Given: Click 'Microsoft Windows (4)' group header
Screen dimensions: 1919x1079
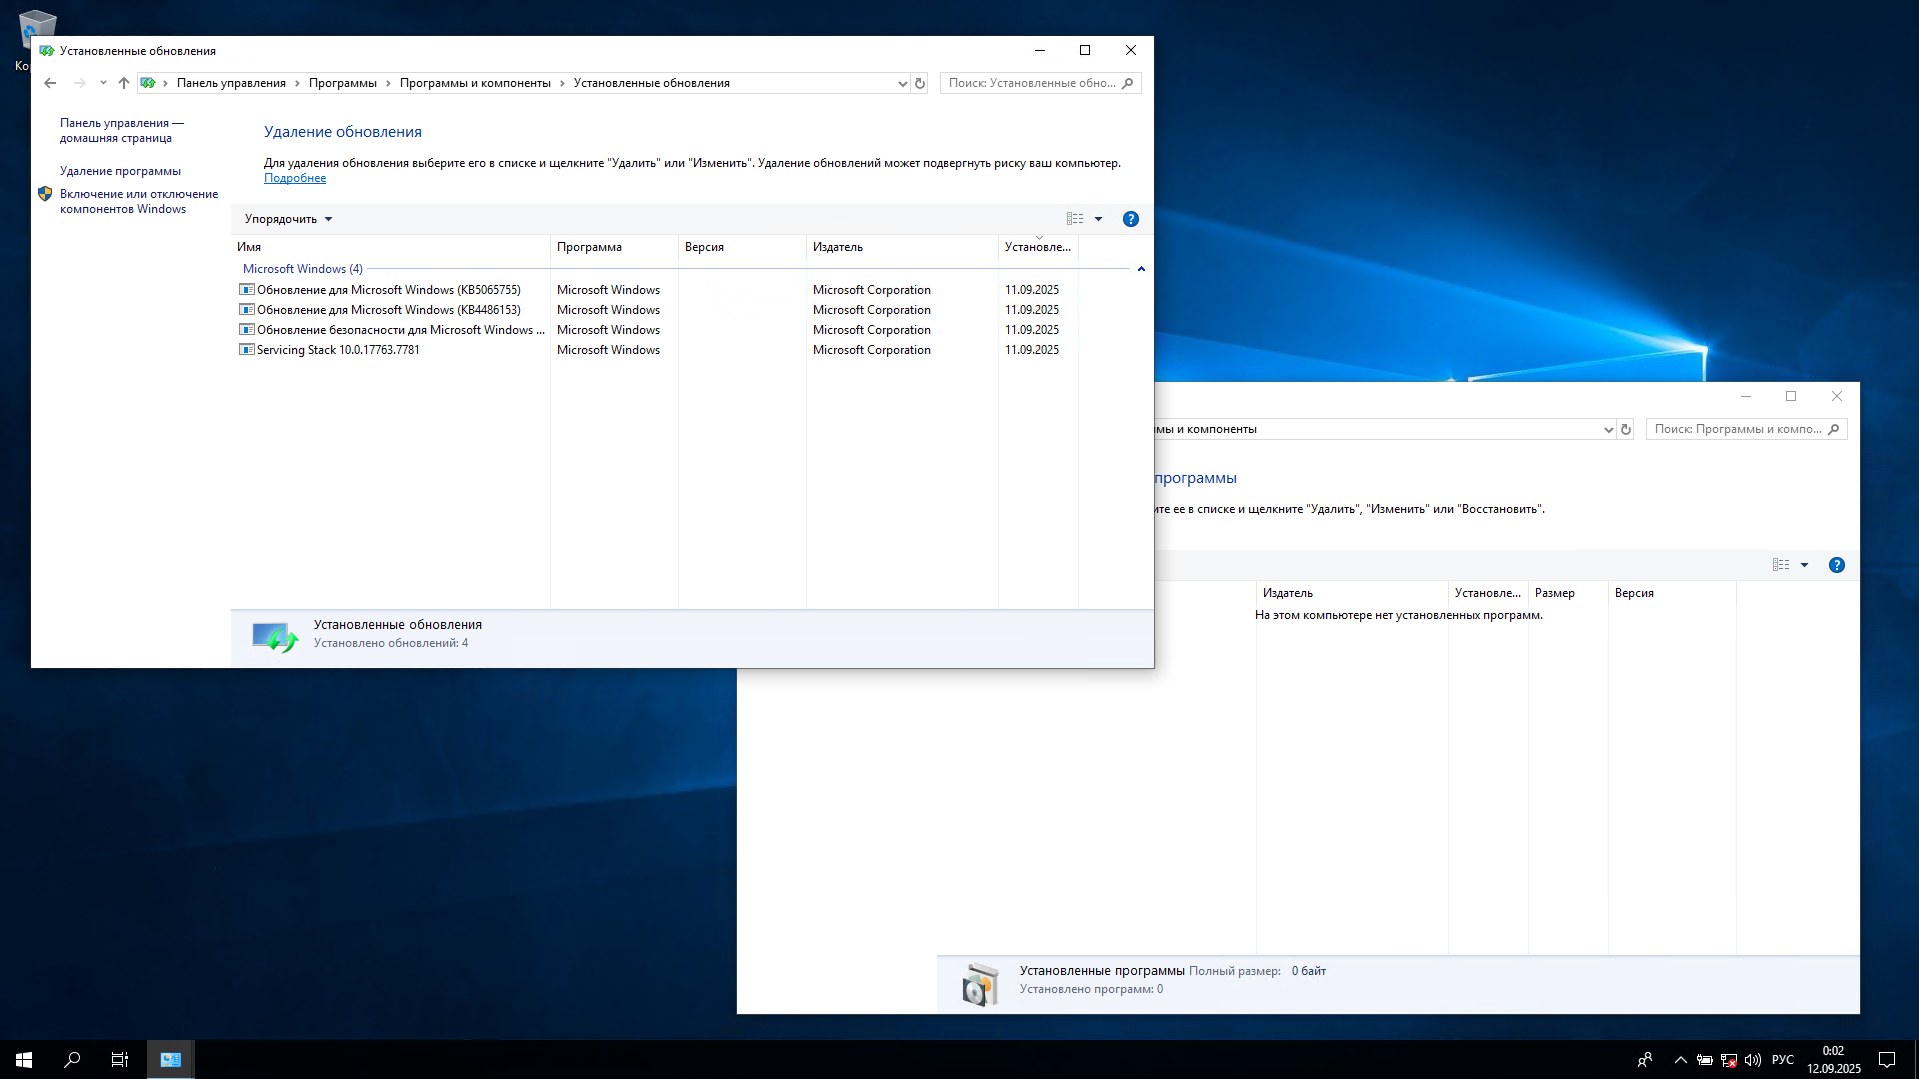Looking at the screenshot, I should pyautogui.click(x=303, y=269).
